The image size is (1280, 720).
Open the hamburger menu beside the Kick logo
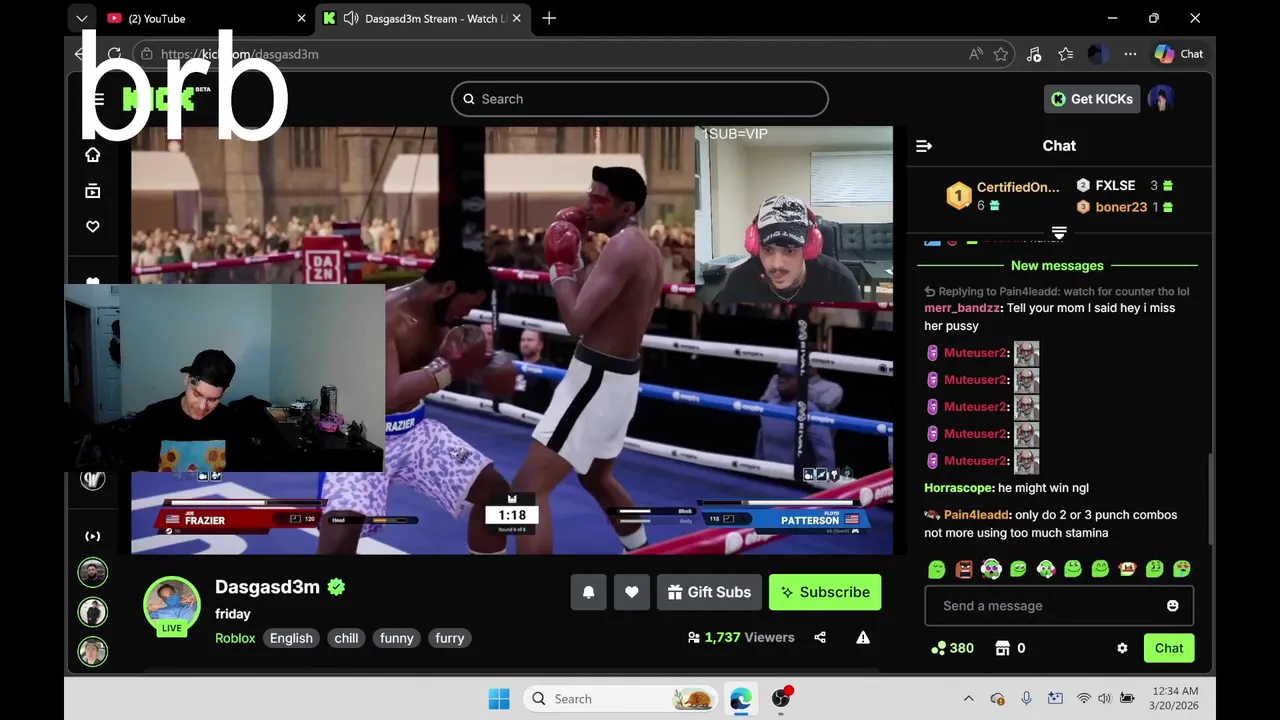click(x=98, y=99)
